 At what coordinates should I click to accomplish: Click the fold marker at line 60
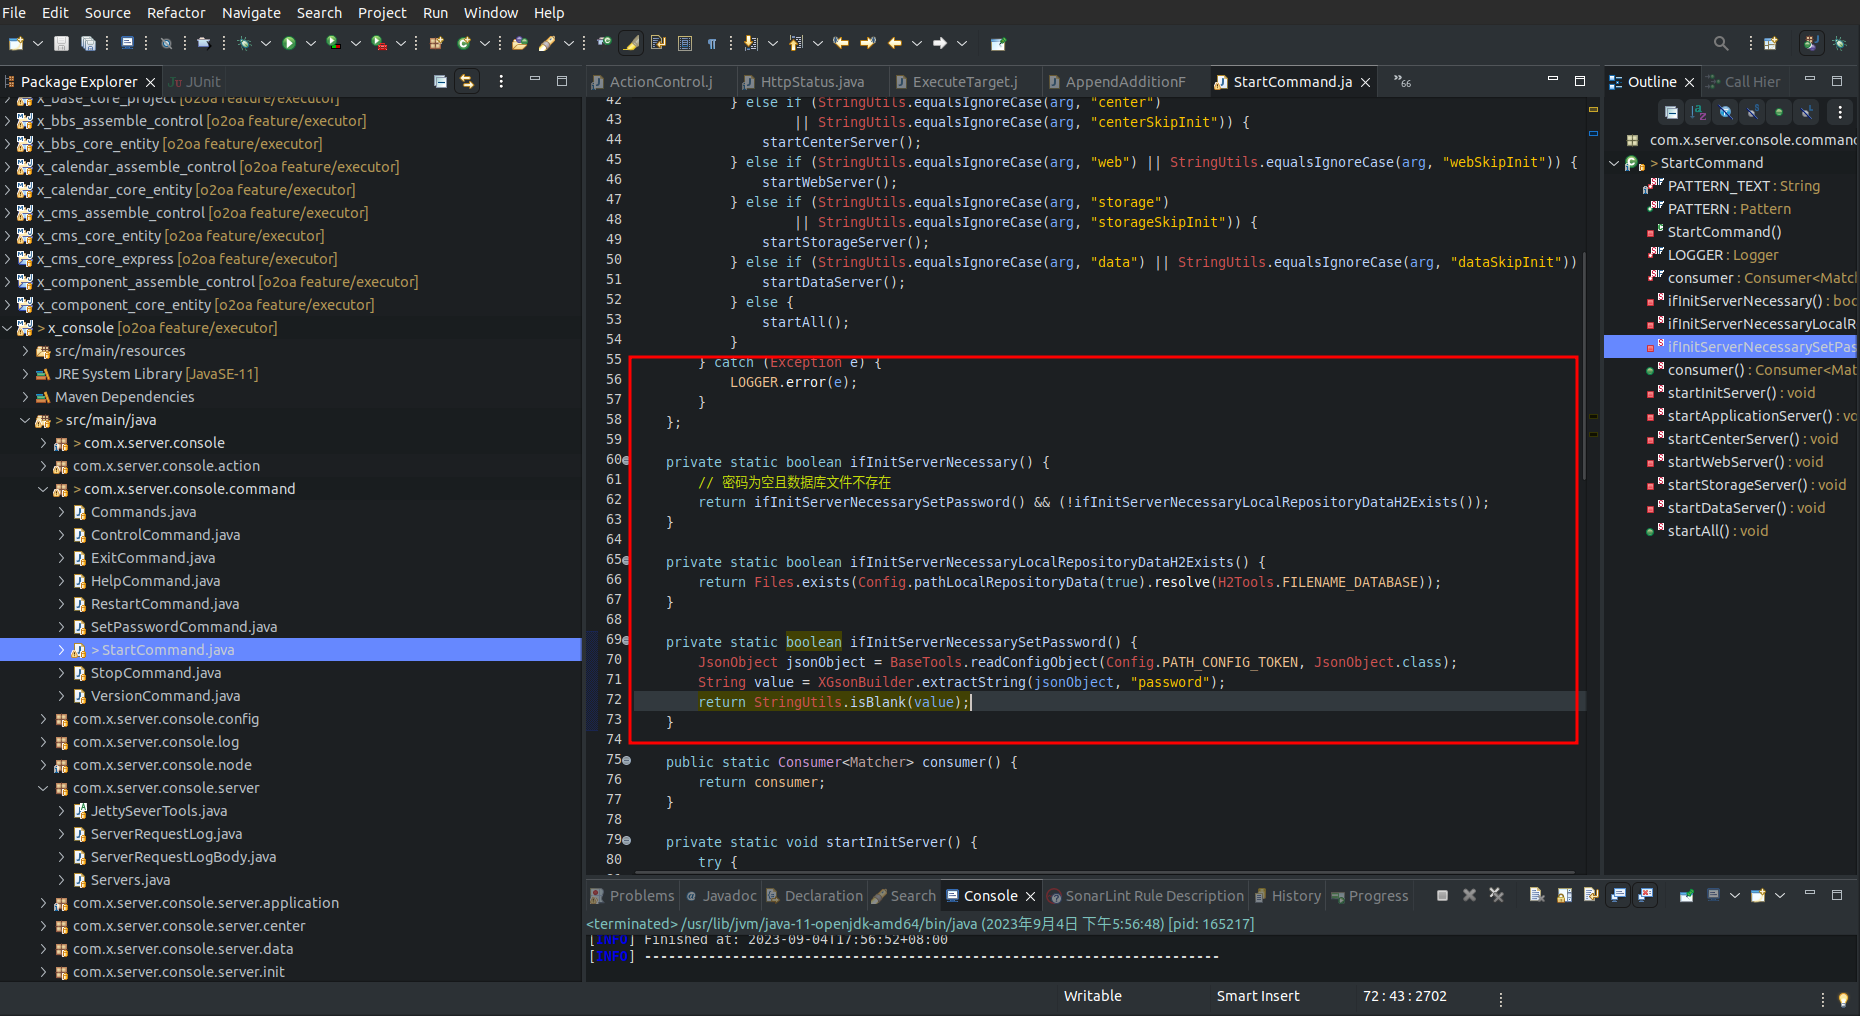click(x=627, y=460)
